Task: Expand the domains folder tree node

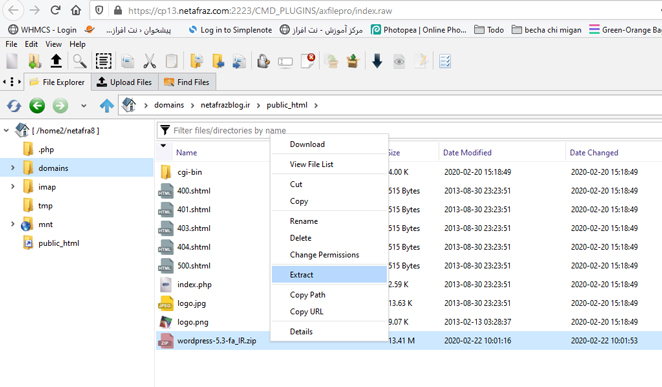Action: tap(13, 168)
